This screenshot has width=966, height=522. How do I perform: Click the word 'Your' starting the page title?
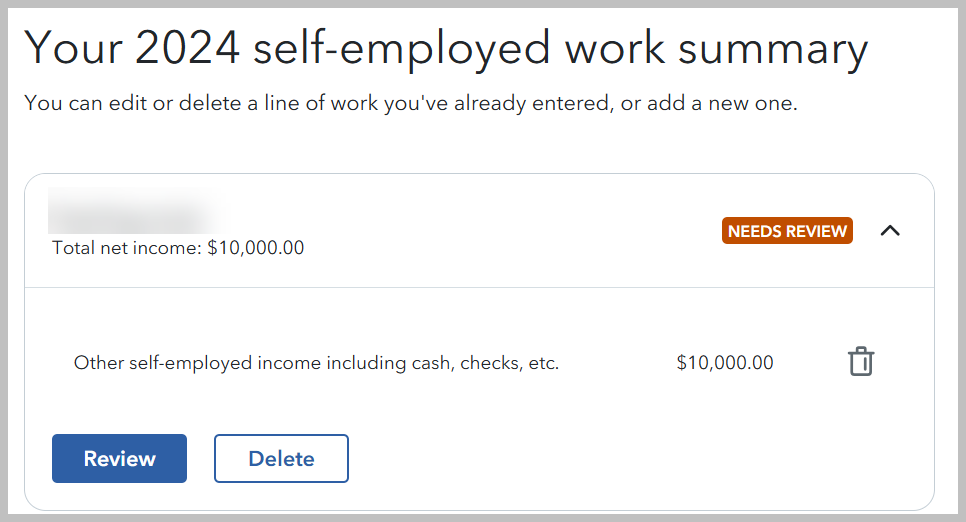point(66,50)
